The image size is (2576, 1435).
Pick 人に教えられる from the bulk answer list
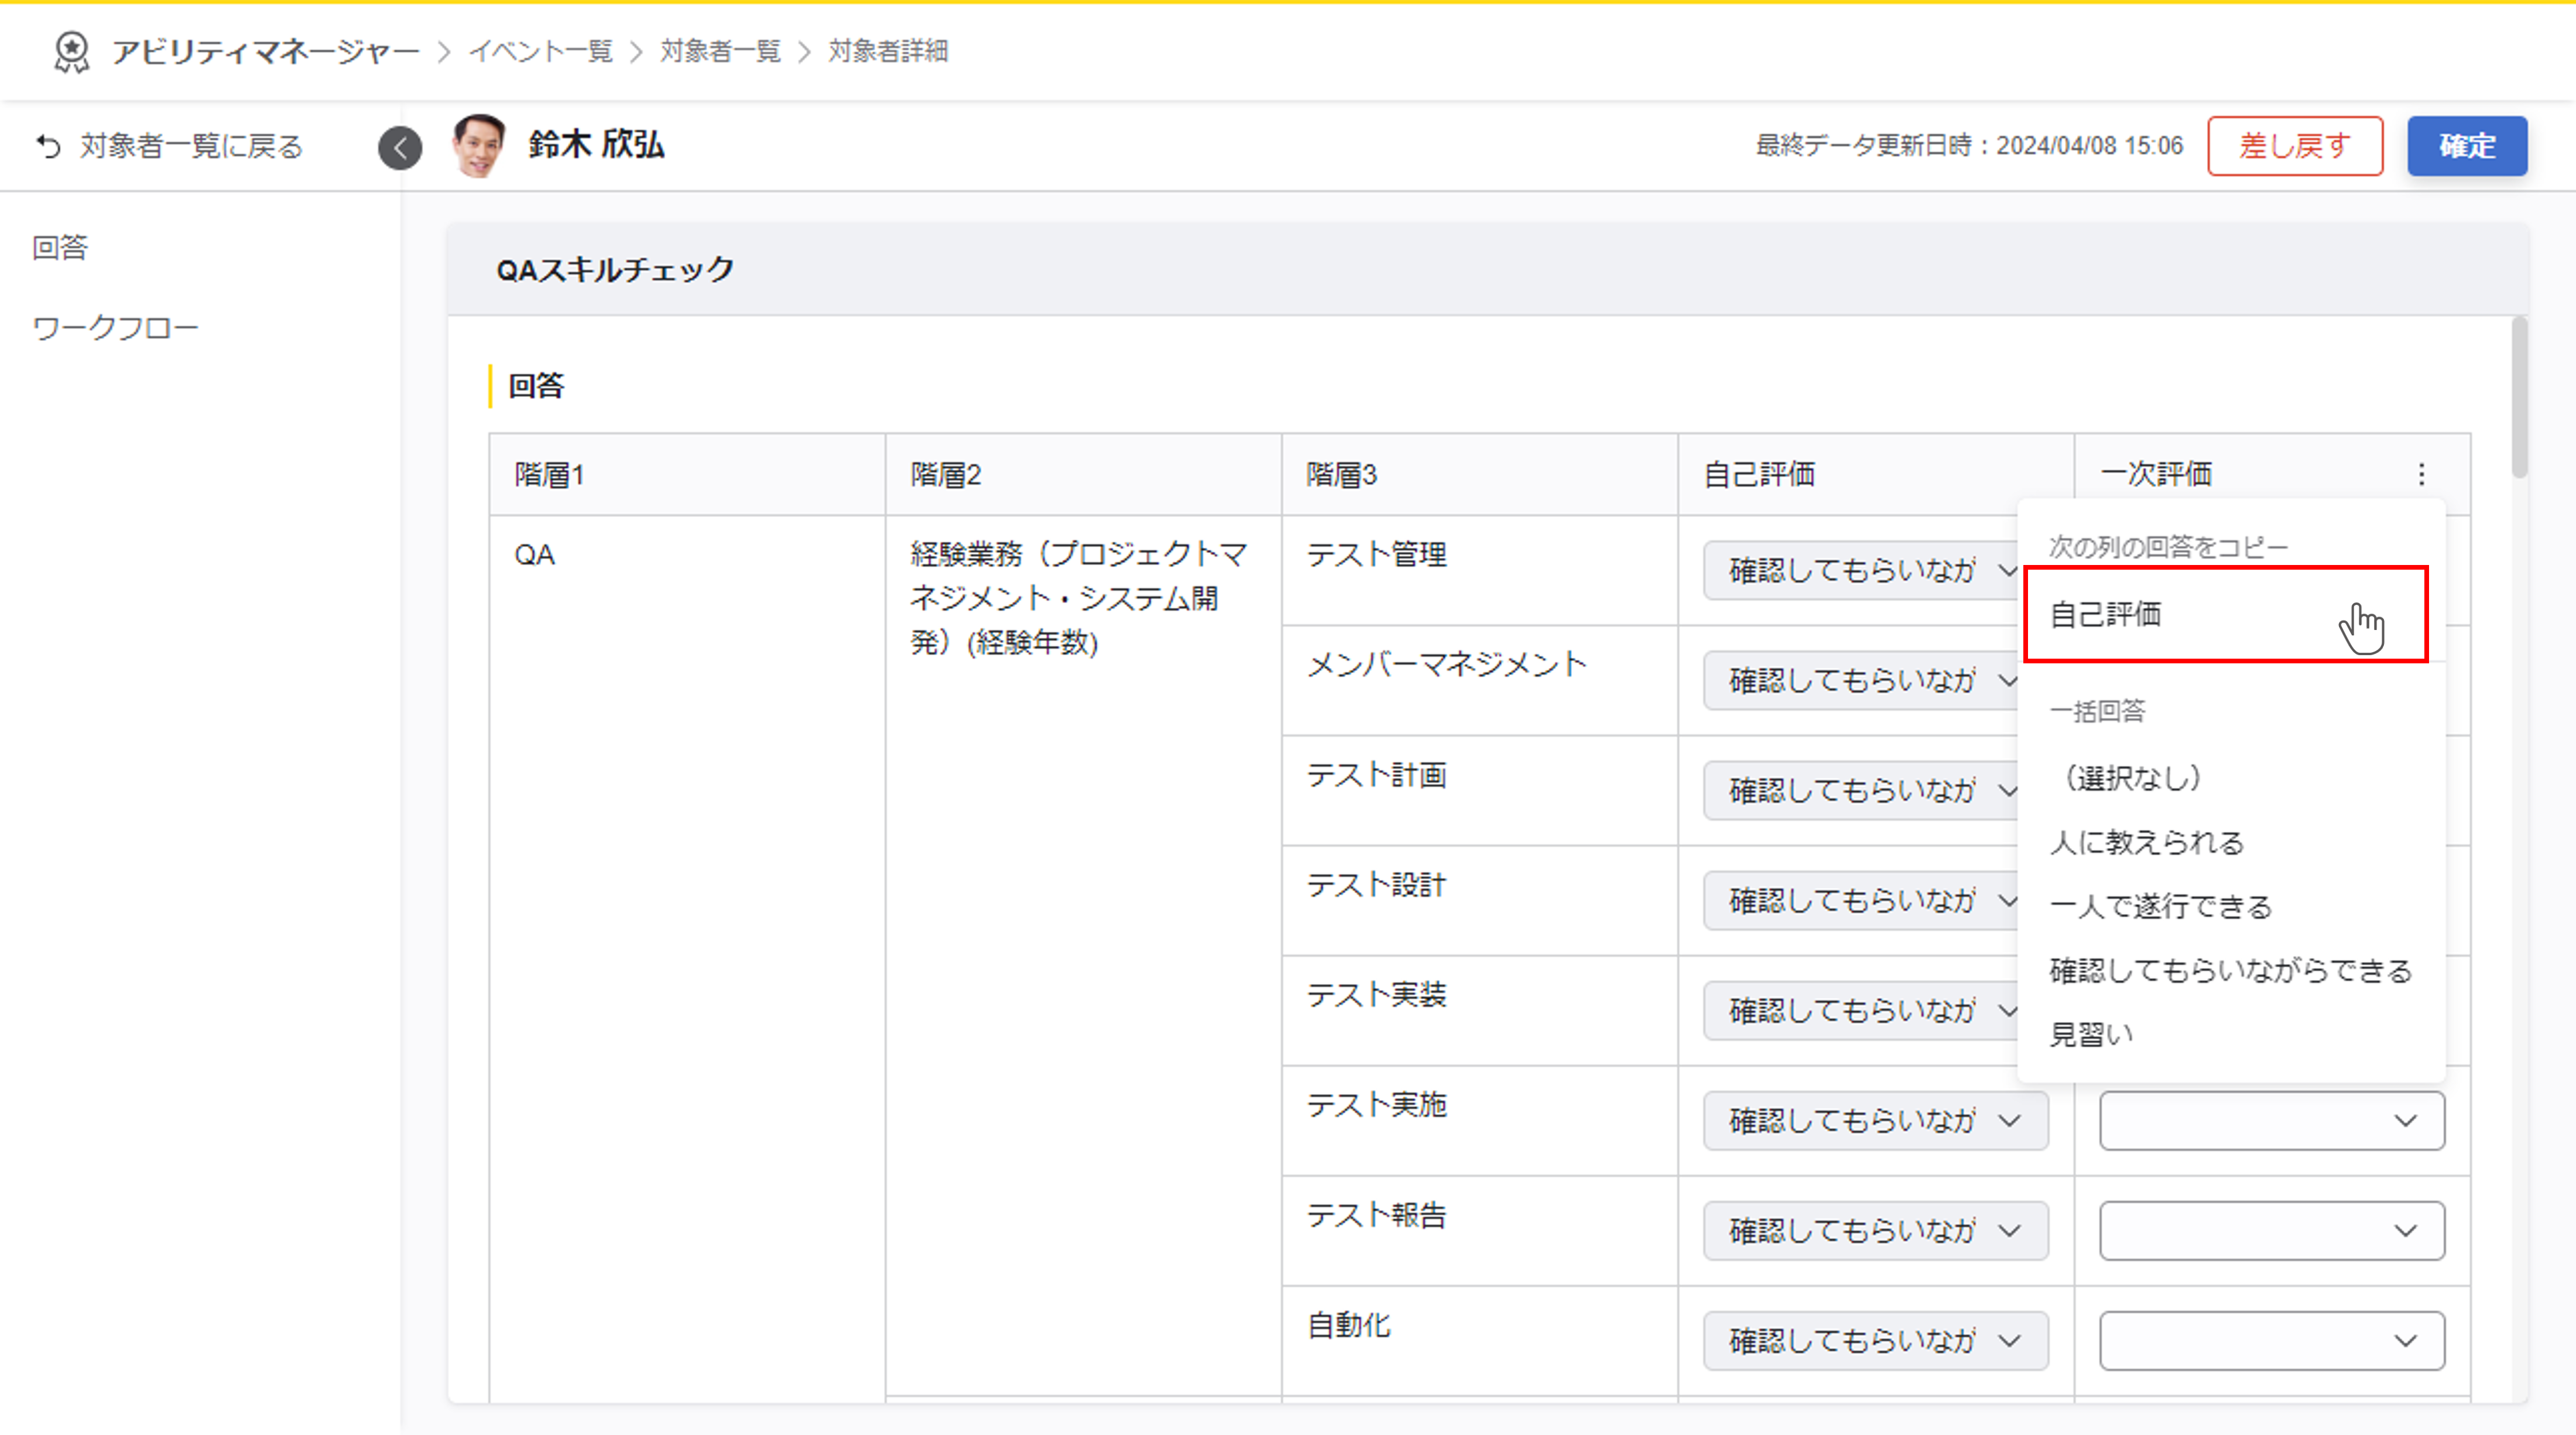click(x=2146, y=842)
